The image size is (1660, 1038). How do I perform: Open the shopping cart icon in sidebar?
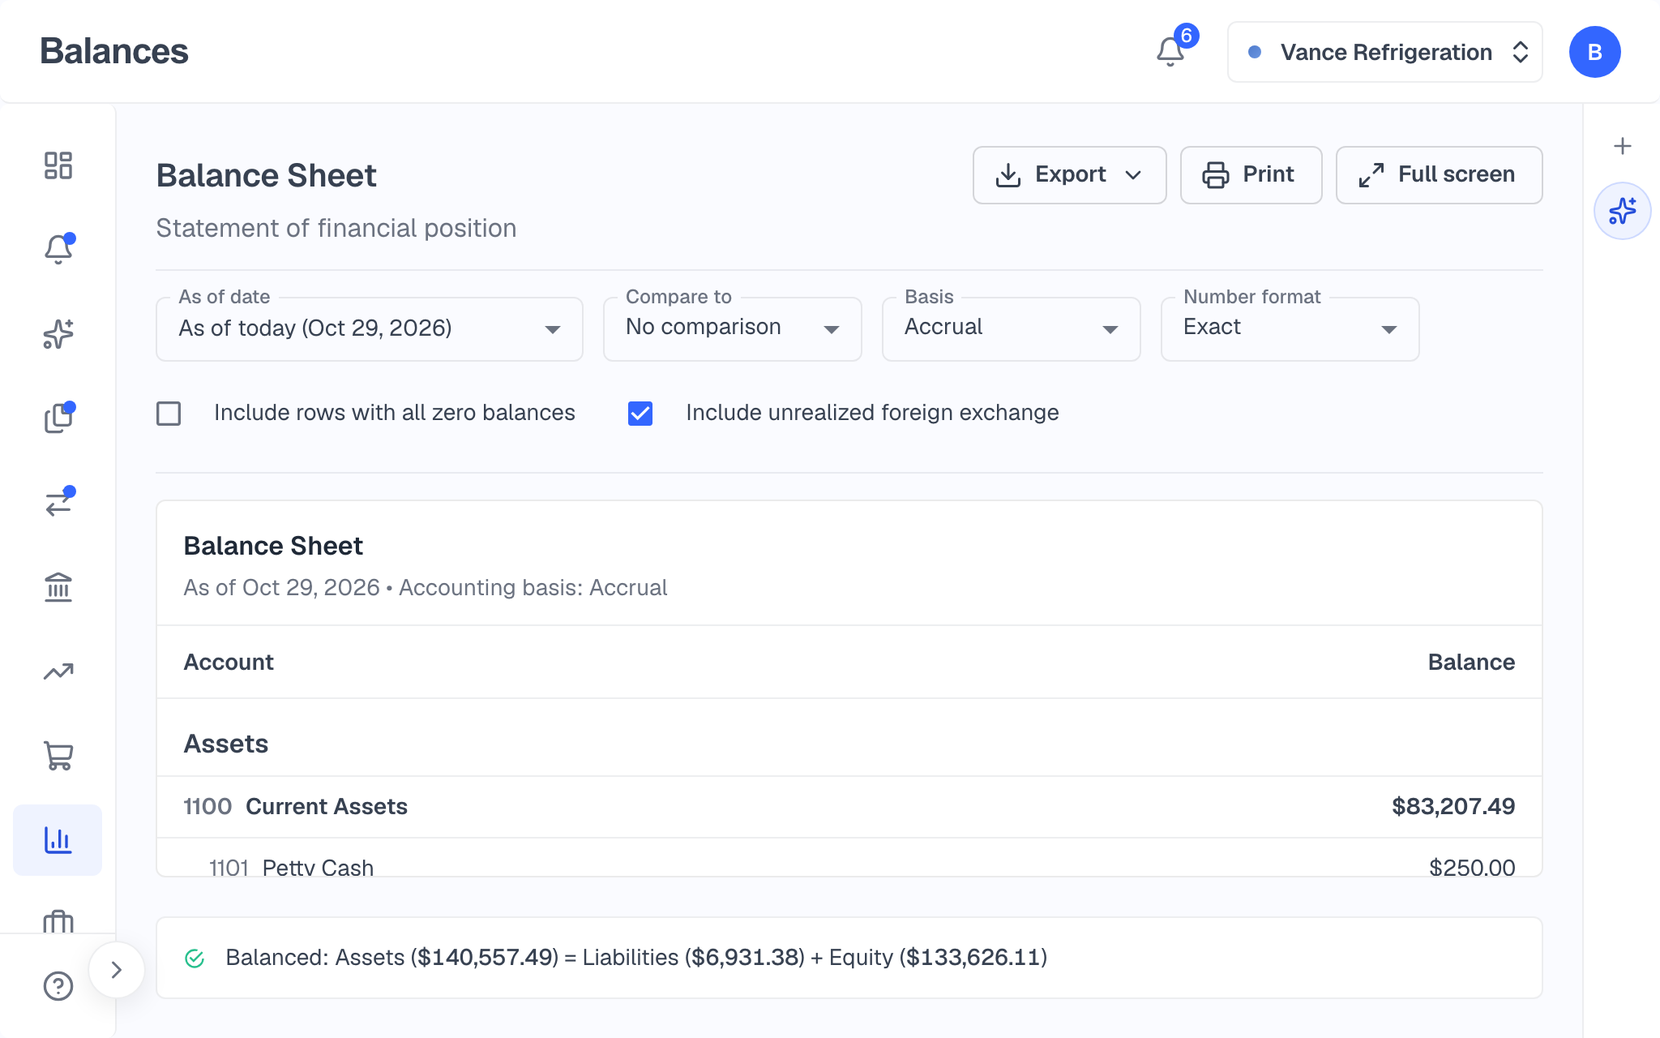58,756
